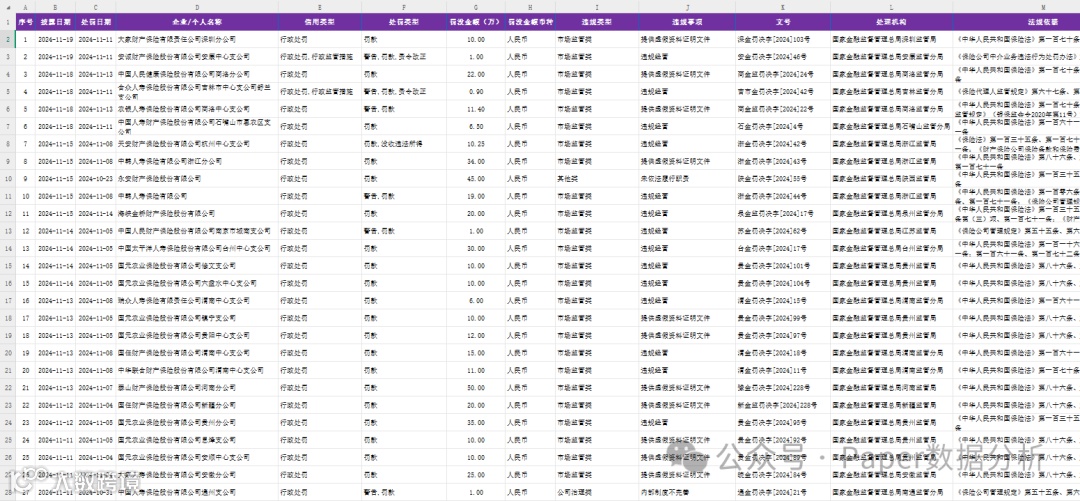Click the document number ending [2024]4号
Screen dimensions: 1080x501
coord(782,126)
